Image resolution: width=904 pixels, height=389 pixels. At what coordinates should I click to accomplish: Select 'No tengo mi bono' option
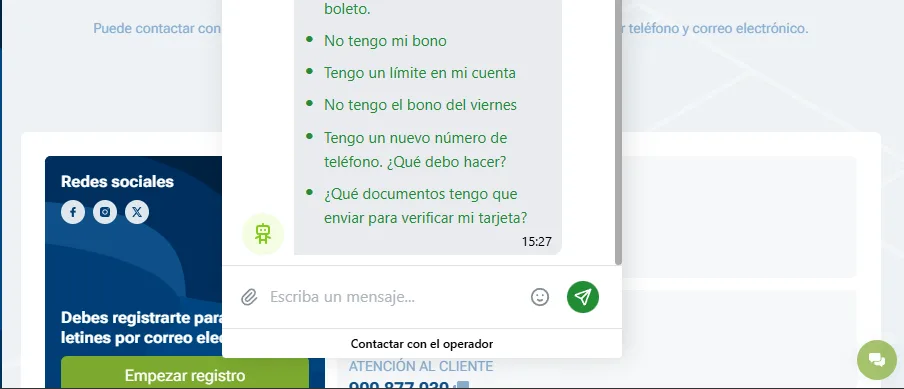[x=385, y=41]
